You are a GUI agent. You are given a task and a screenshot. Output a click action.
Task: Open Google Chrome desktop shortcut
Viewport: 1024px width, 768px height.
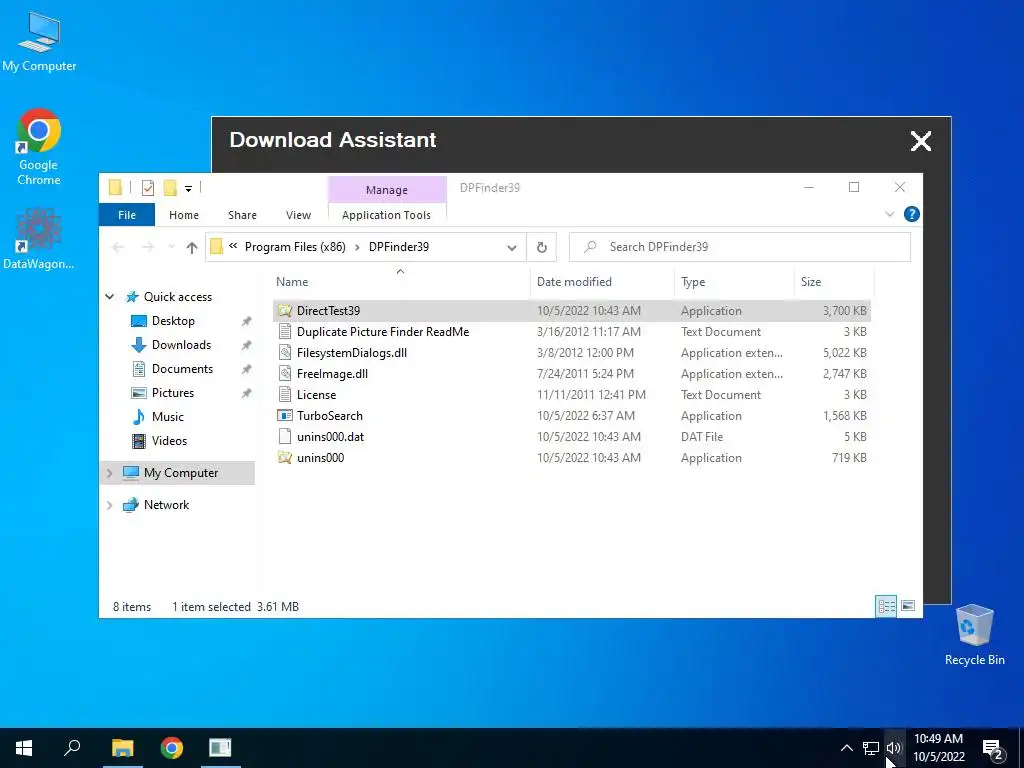tap(39, 147)
